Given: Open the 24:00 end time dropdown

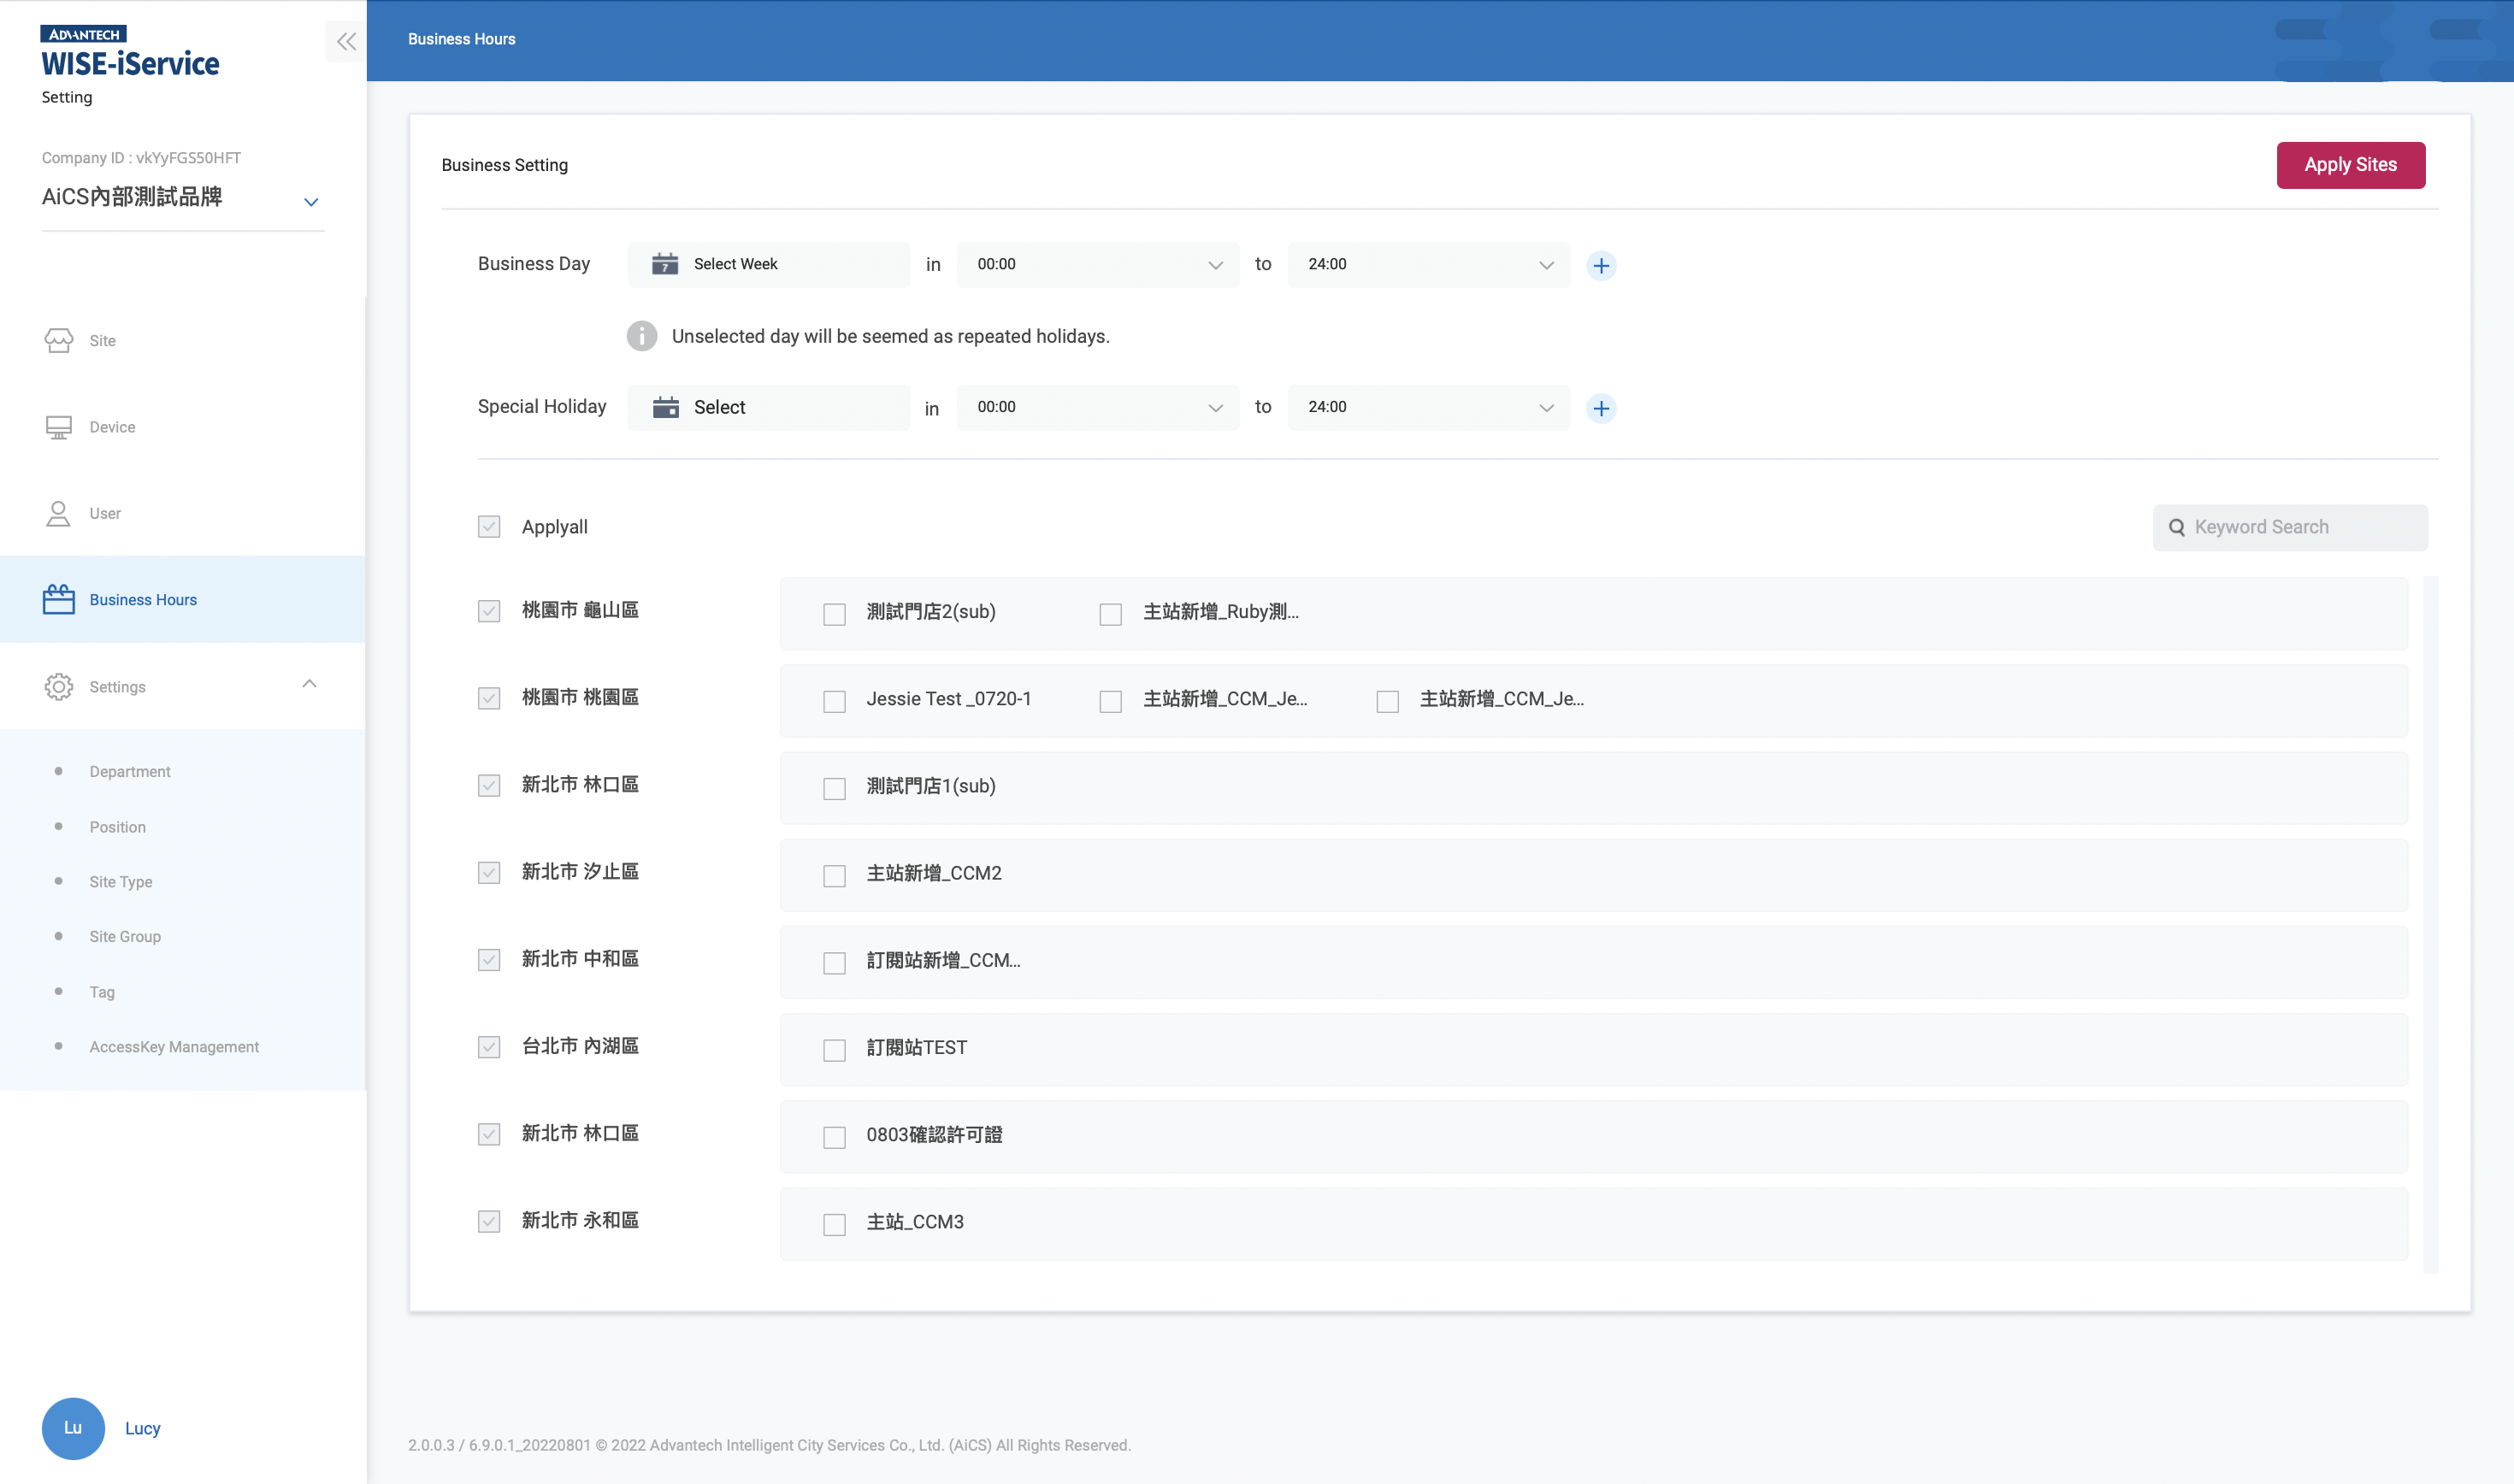Looking at the screenshot, I should pyautogui.click(x=1427, y=264).
